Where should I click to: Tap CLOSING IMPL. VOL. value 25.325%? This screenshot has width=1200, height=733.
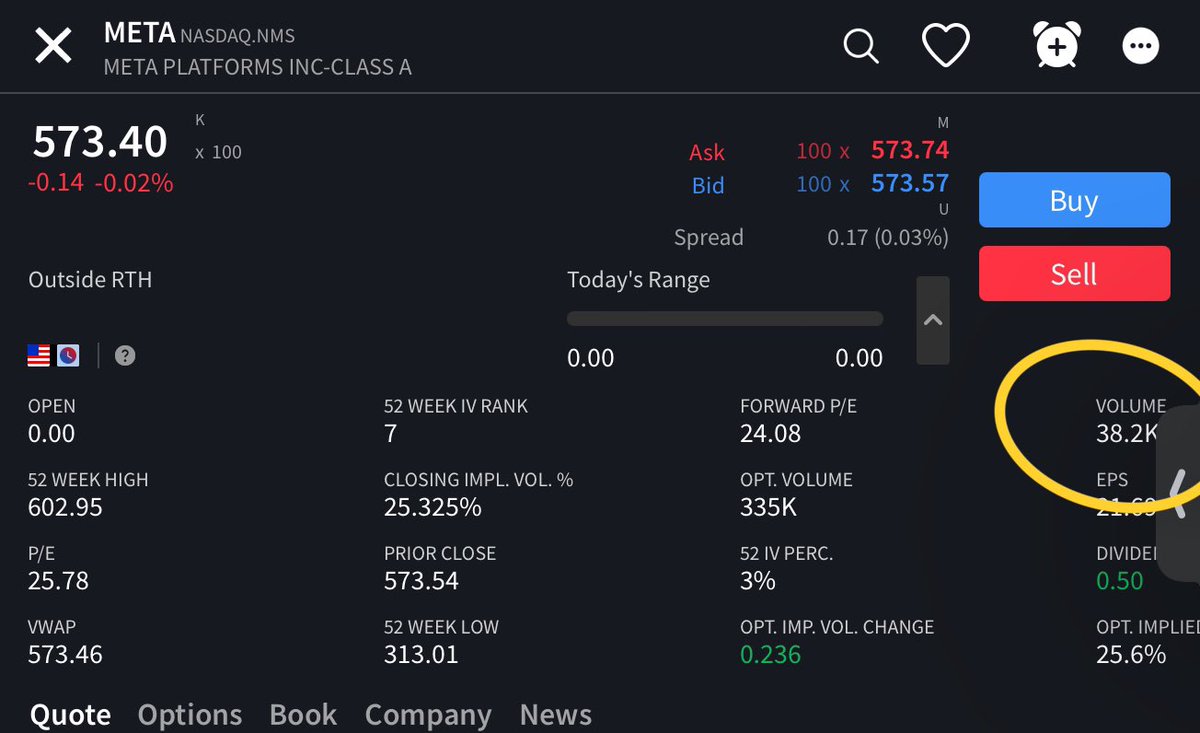433,507
